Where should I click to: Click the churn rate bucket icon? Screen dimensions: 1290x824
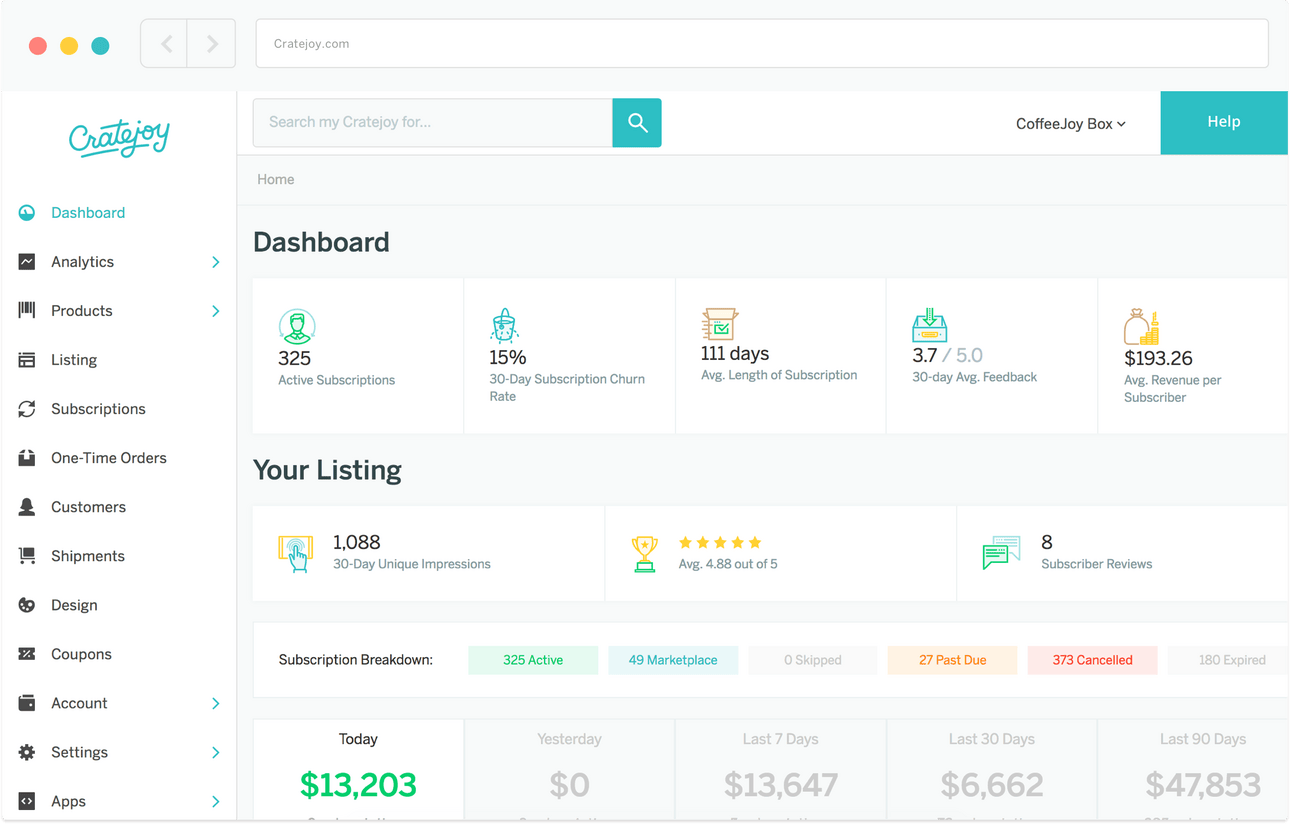tap(504, 325)
